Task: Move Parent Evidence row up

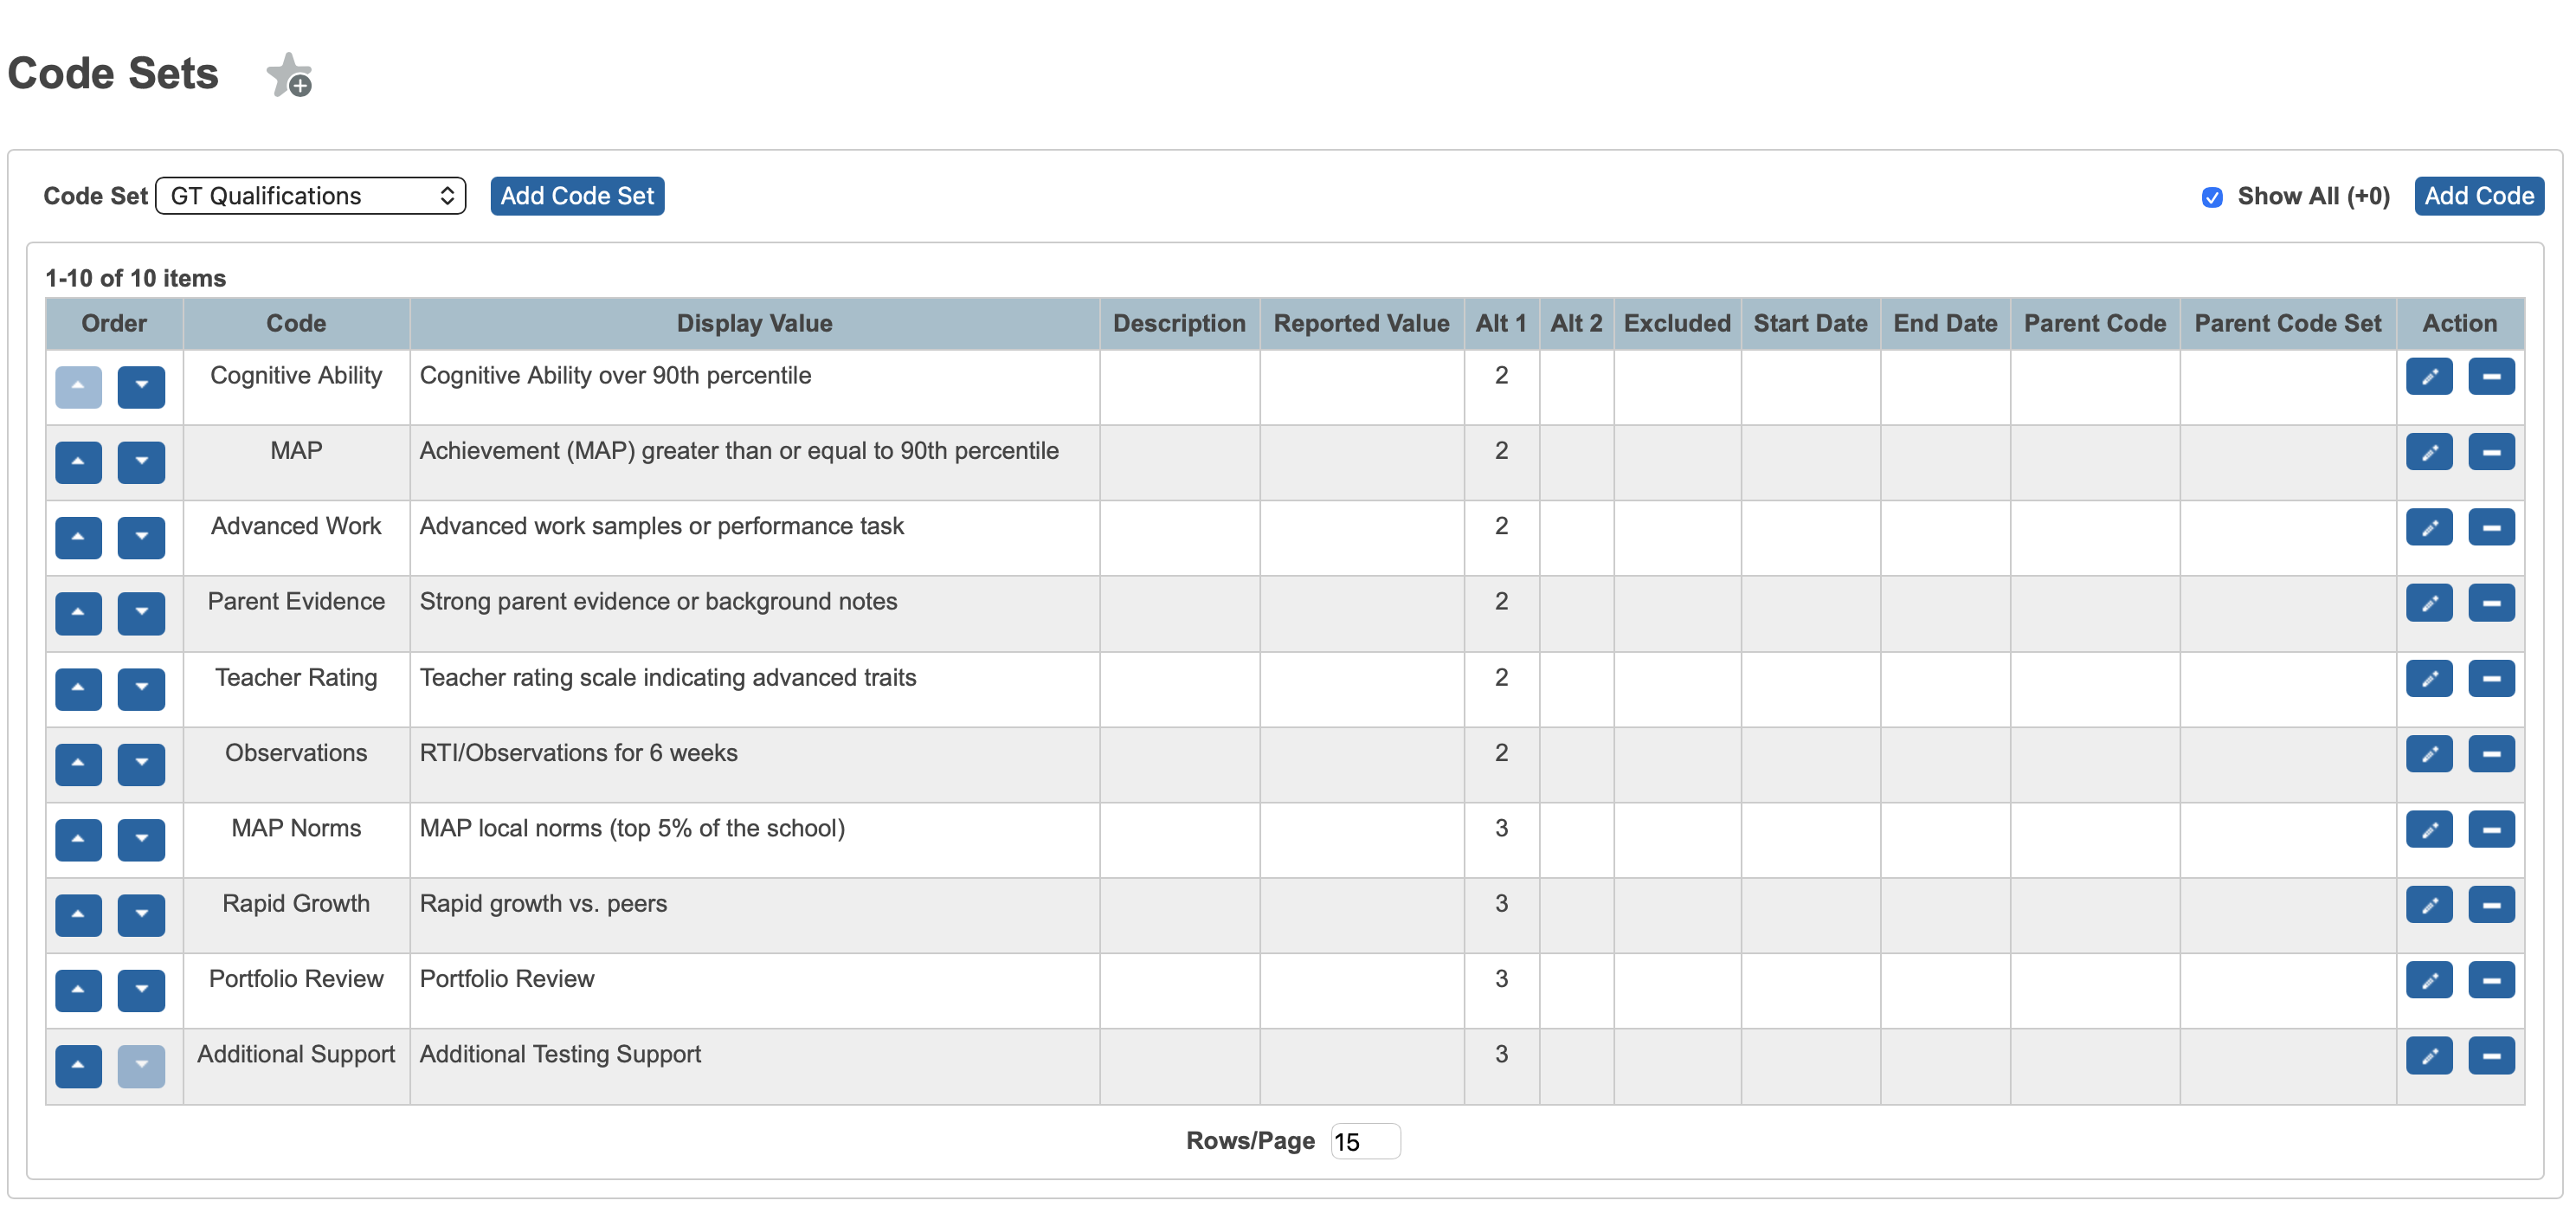Action: [x=78, y=613]
